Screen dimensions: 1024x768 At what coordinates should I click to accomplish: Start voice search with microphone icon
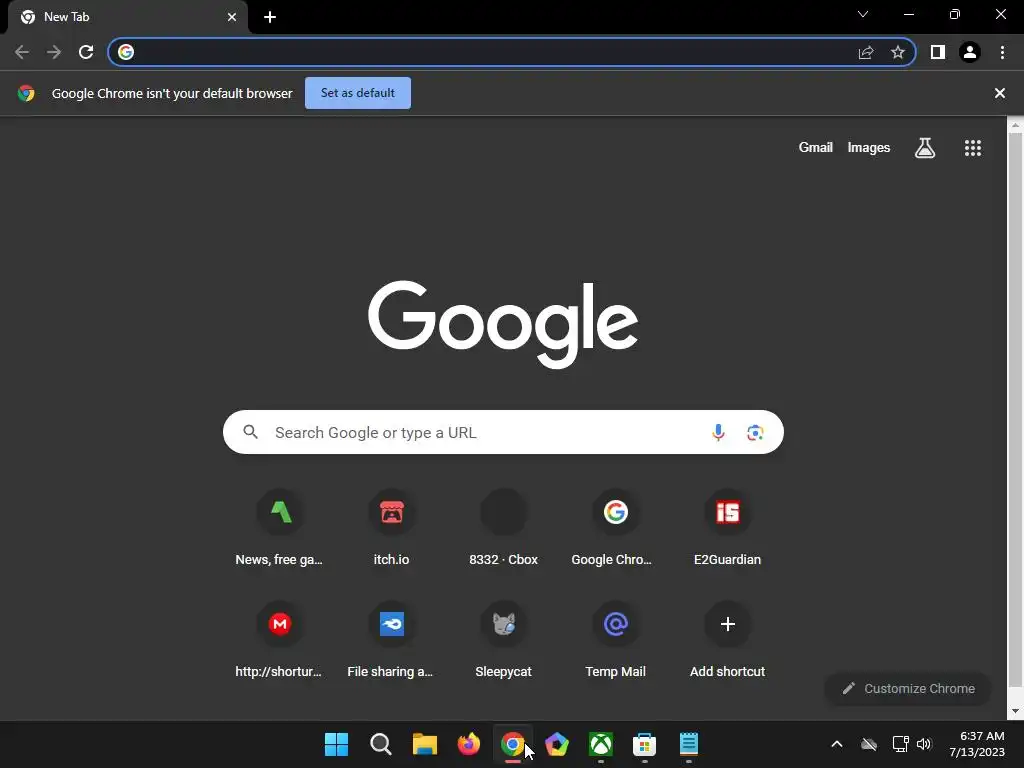point(718,432)
